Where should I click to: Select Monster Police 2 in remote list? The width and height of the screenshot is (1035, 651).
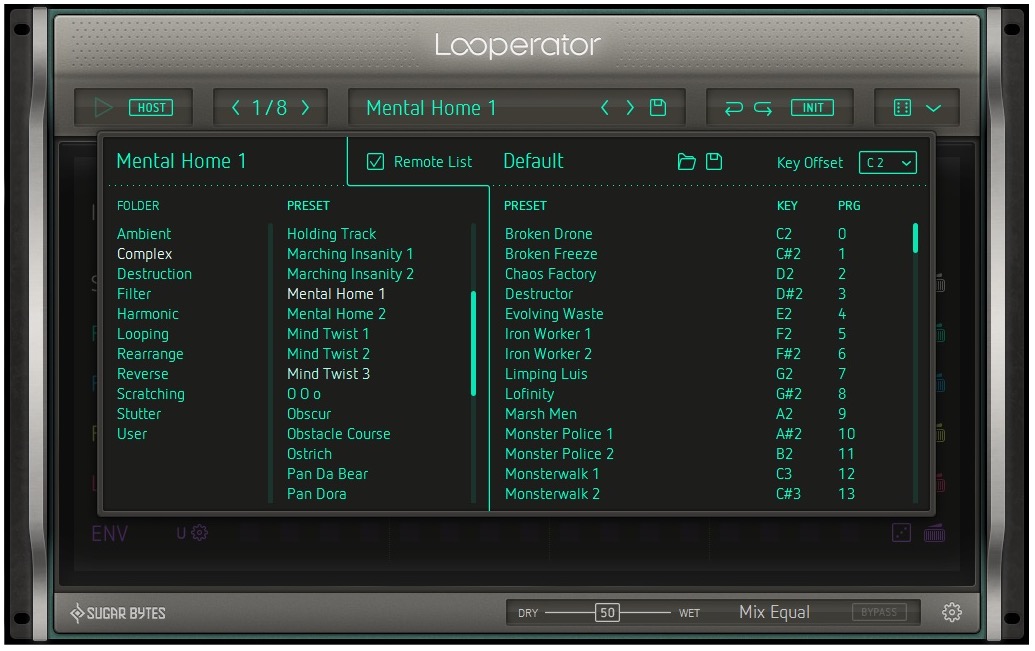point(559,454)
